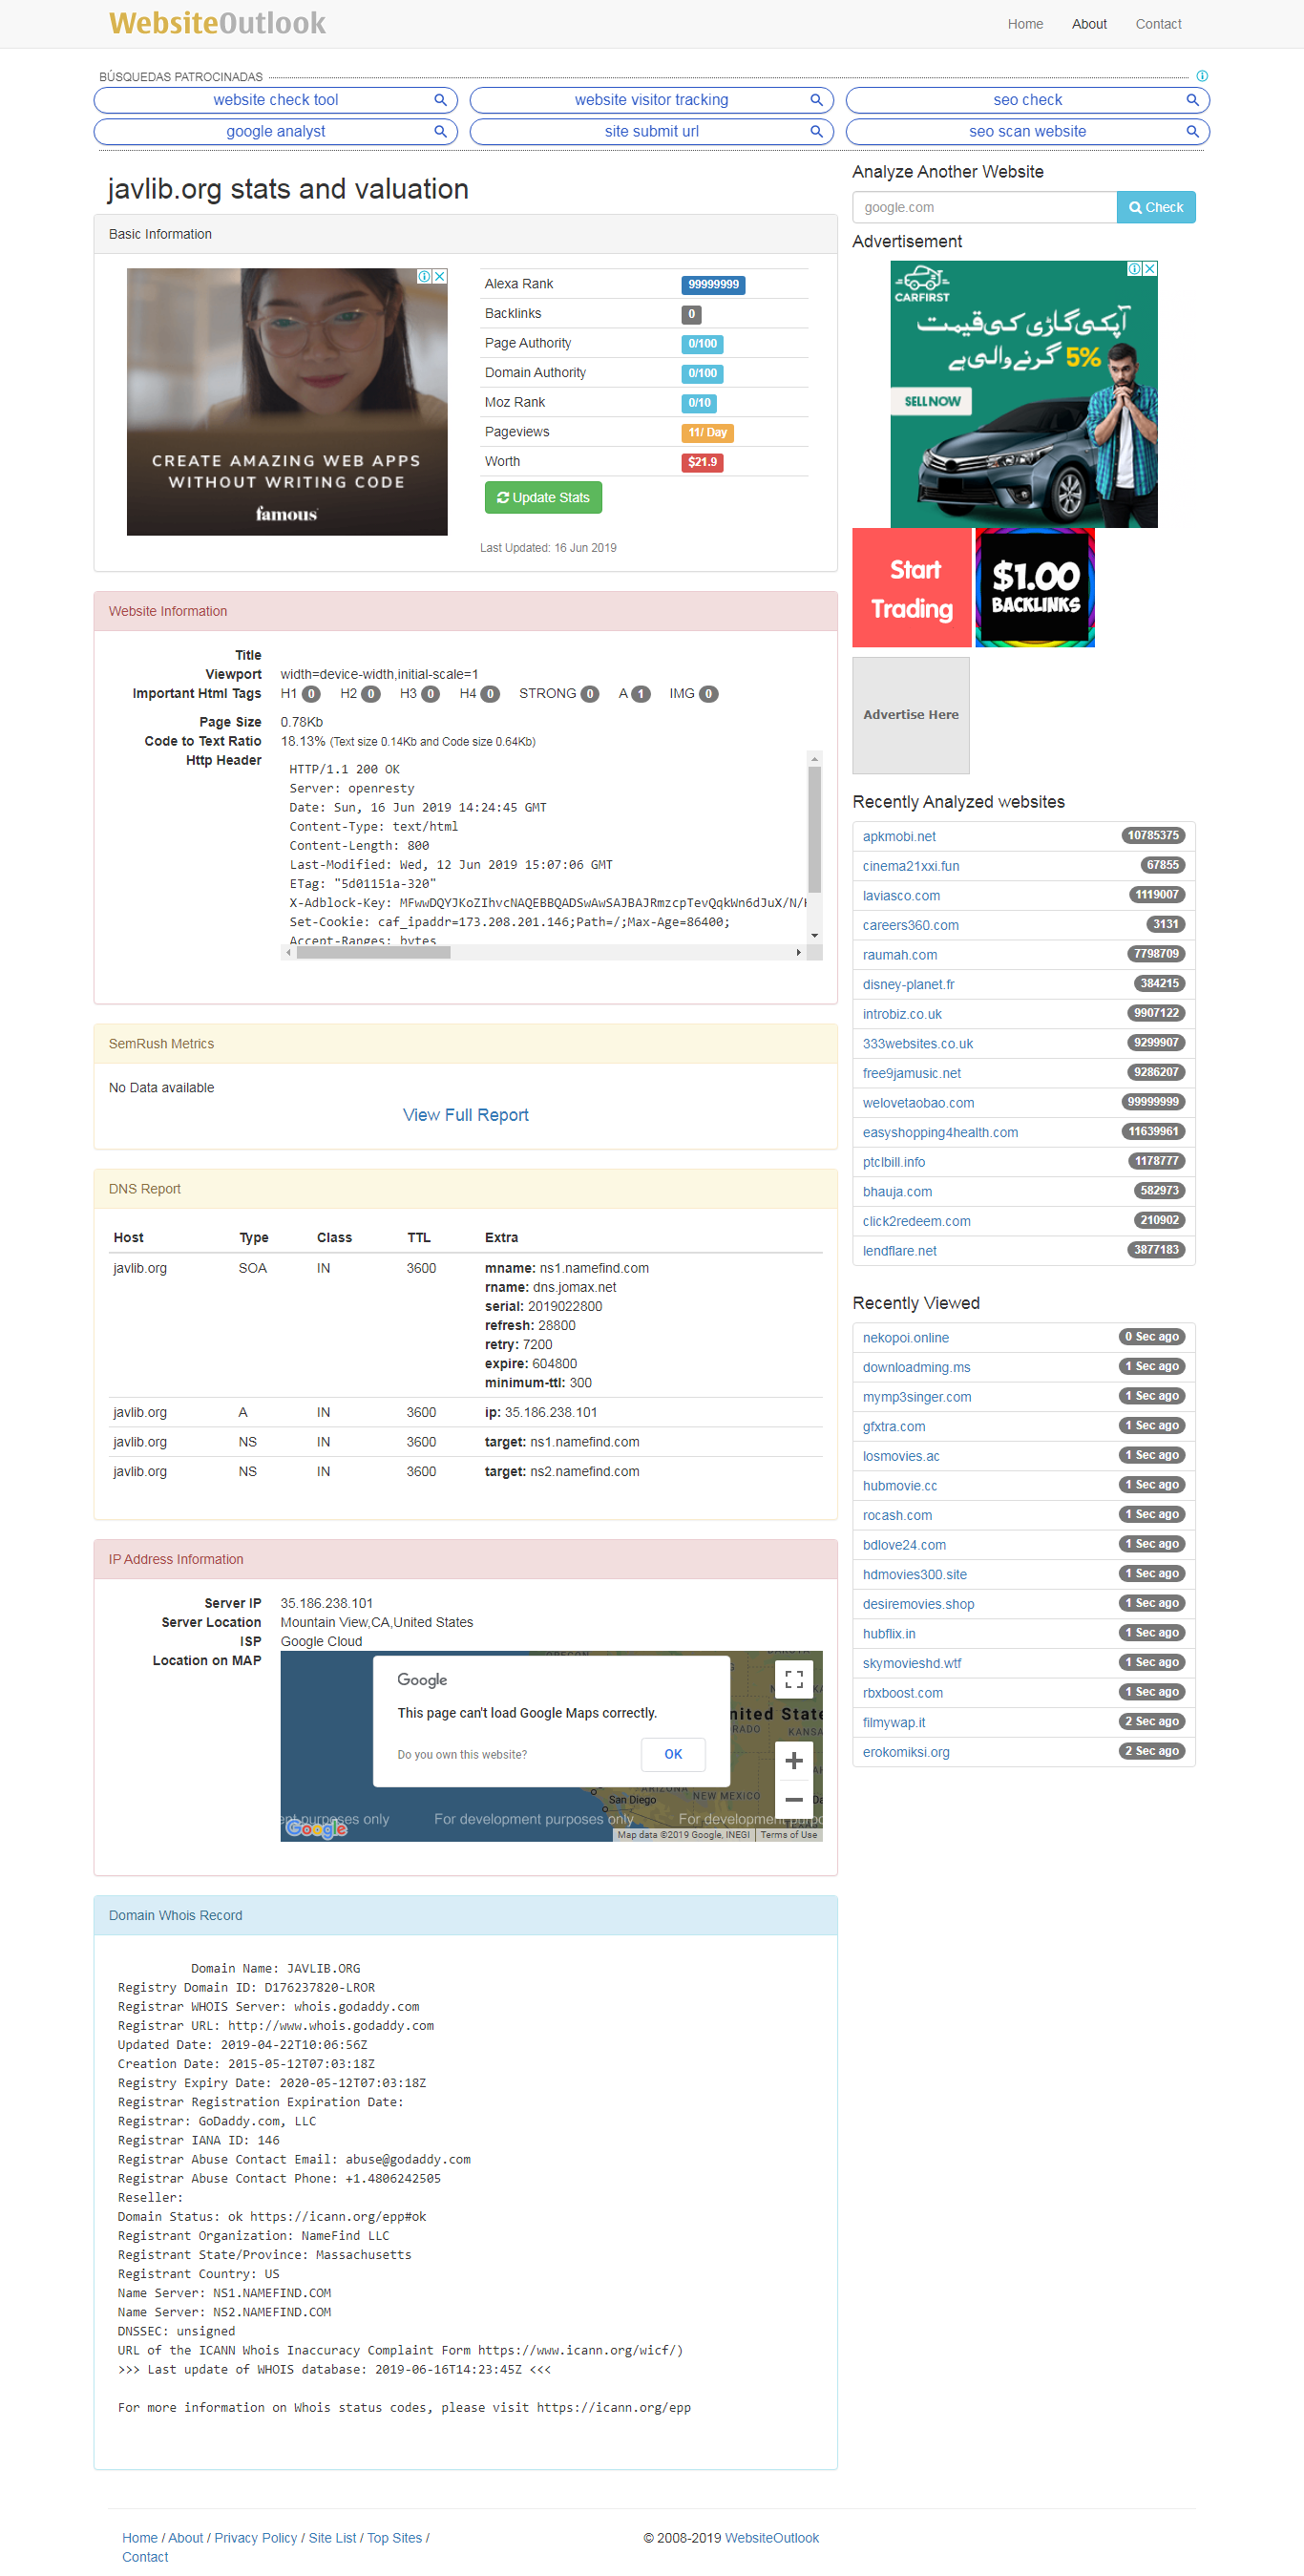1304x2576 pixels.
Task: Click AdChoices icon on CarFirst ad
Action: 1134,269
